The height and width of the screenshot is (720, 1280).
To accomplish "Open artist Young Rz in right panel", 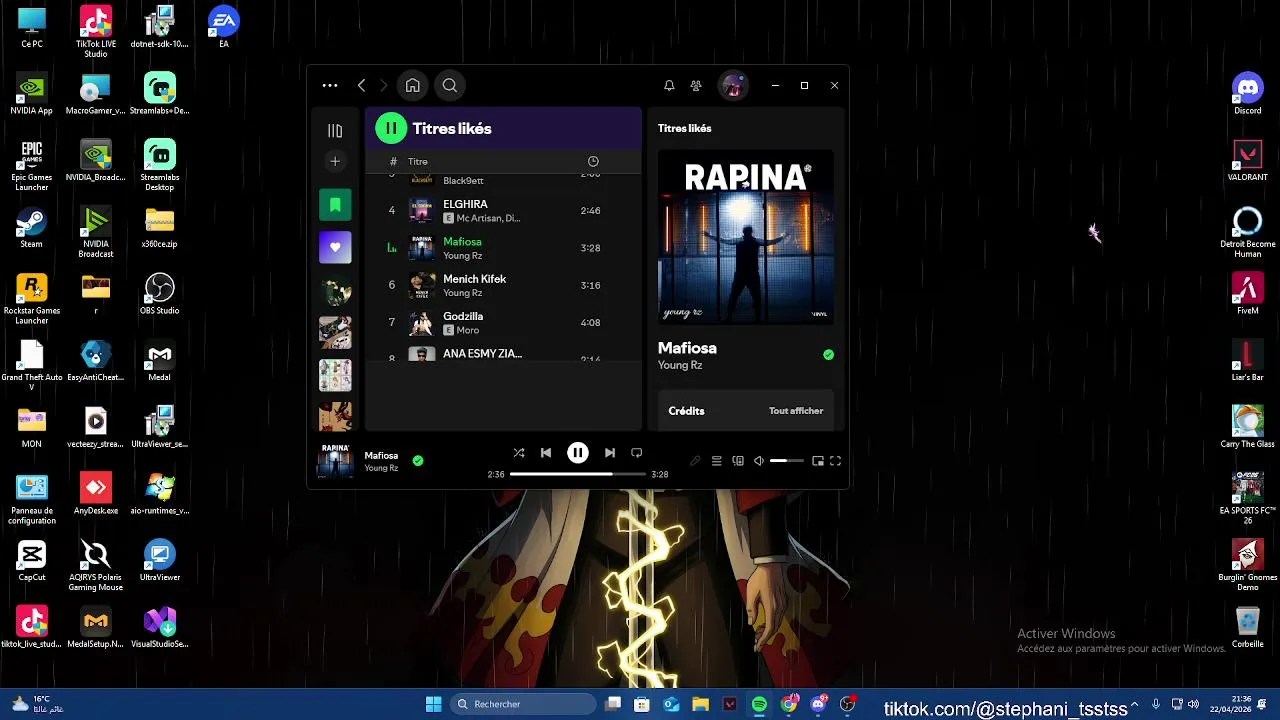I will pyautogui.click(x=680, y=365).
